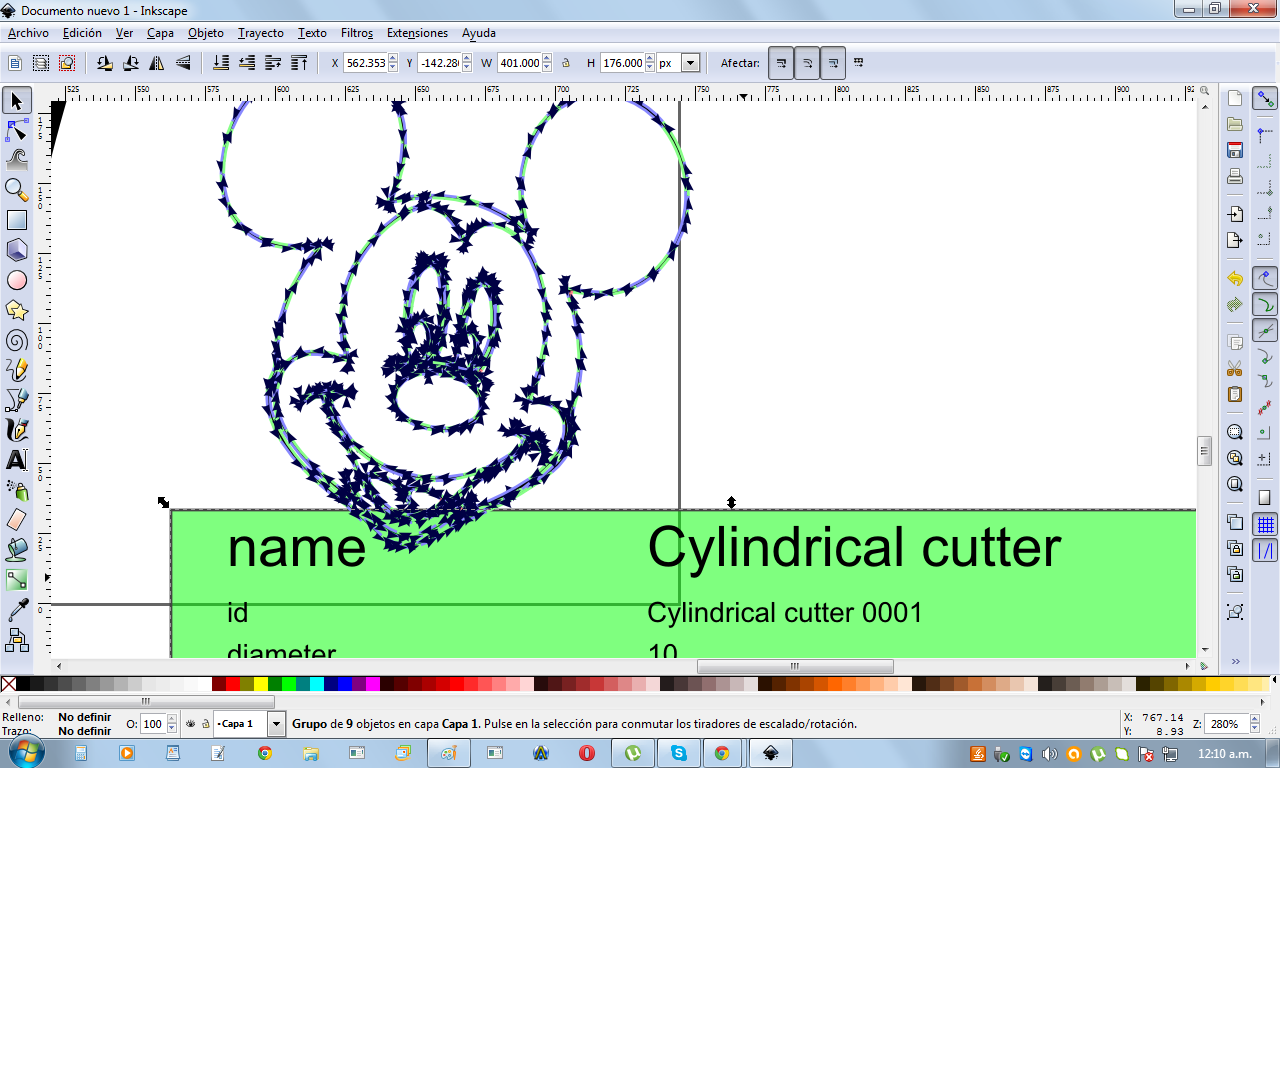Toggle the enable snapping button

click(1265, 98)
